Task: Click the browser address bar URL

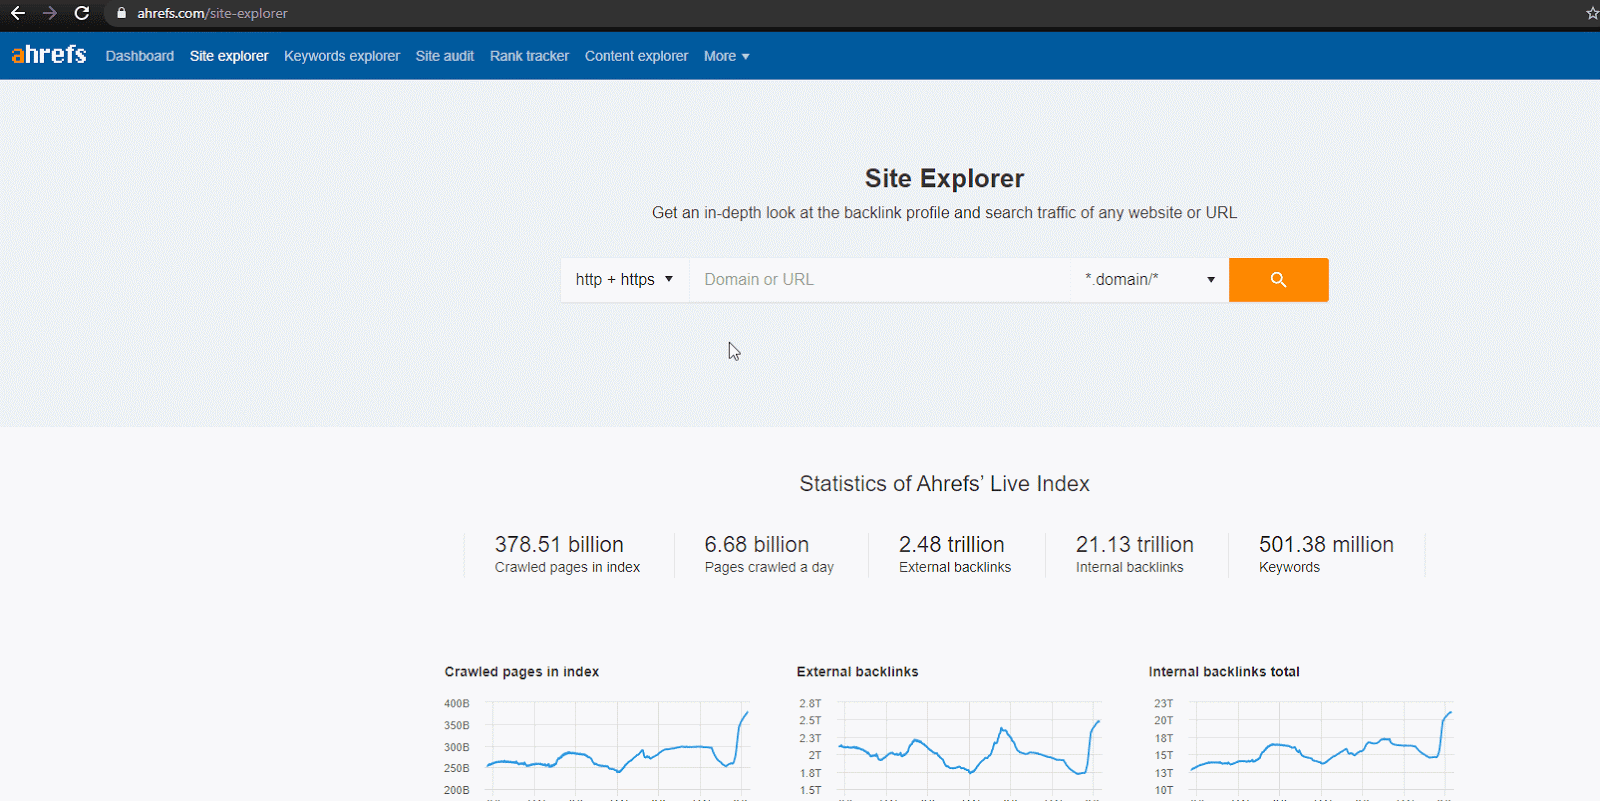Action: (213, 13)
